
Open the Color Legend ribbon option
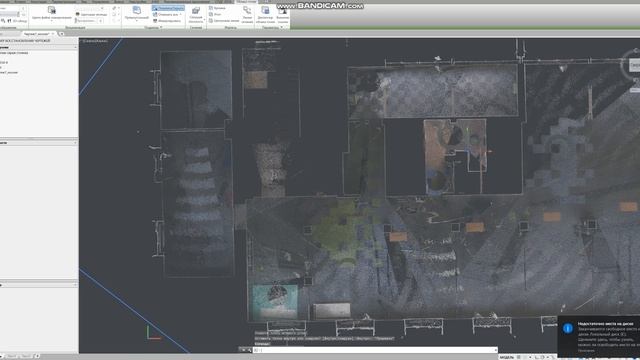click(x=91, y=14)
